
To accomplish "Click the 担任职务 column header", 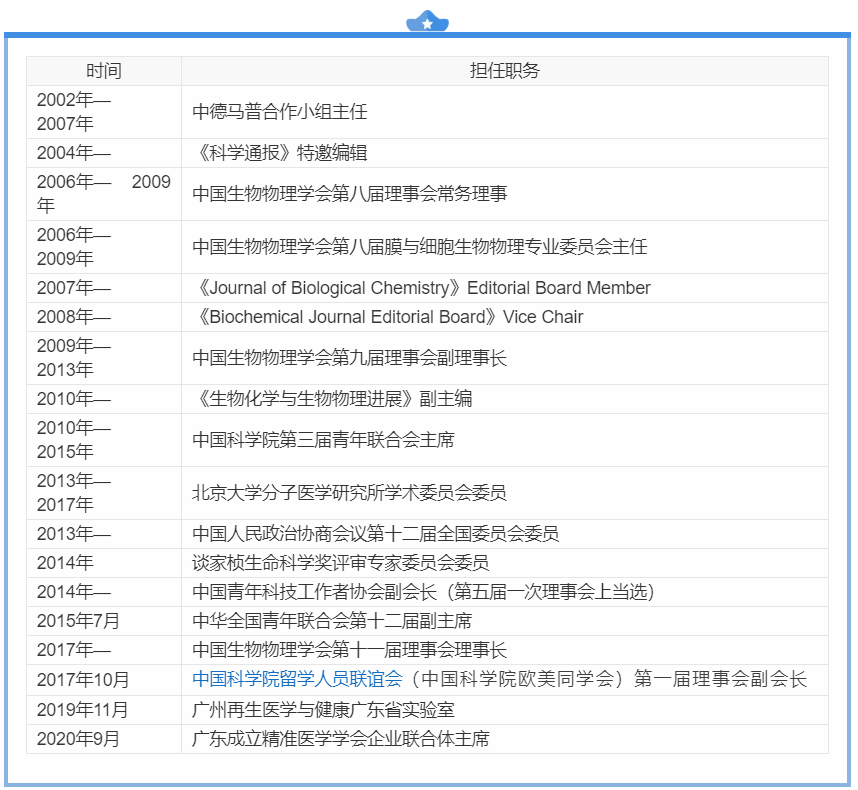I will (x=504, y=71).
